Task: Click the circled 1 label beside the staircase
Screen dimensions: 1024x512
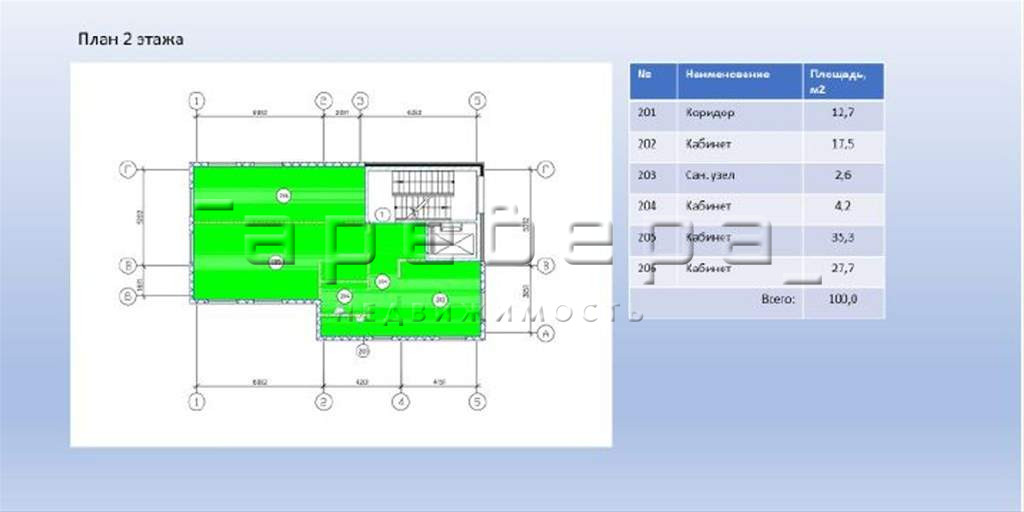Action: [x=381, y=213]
